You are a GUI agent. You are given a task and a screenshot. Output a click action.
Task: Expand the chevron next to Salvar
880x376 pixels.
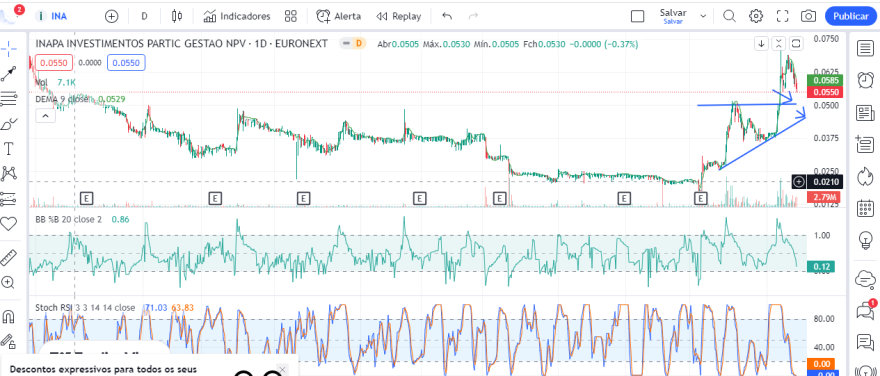pos(703,16)
